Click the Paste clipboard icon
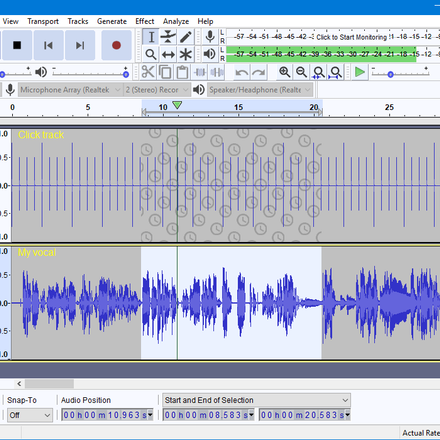Viewport: 440px width, 440px height. 182,72
